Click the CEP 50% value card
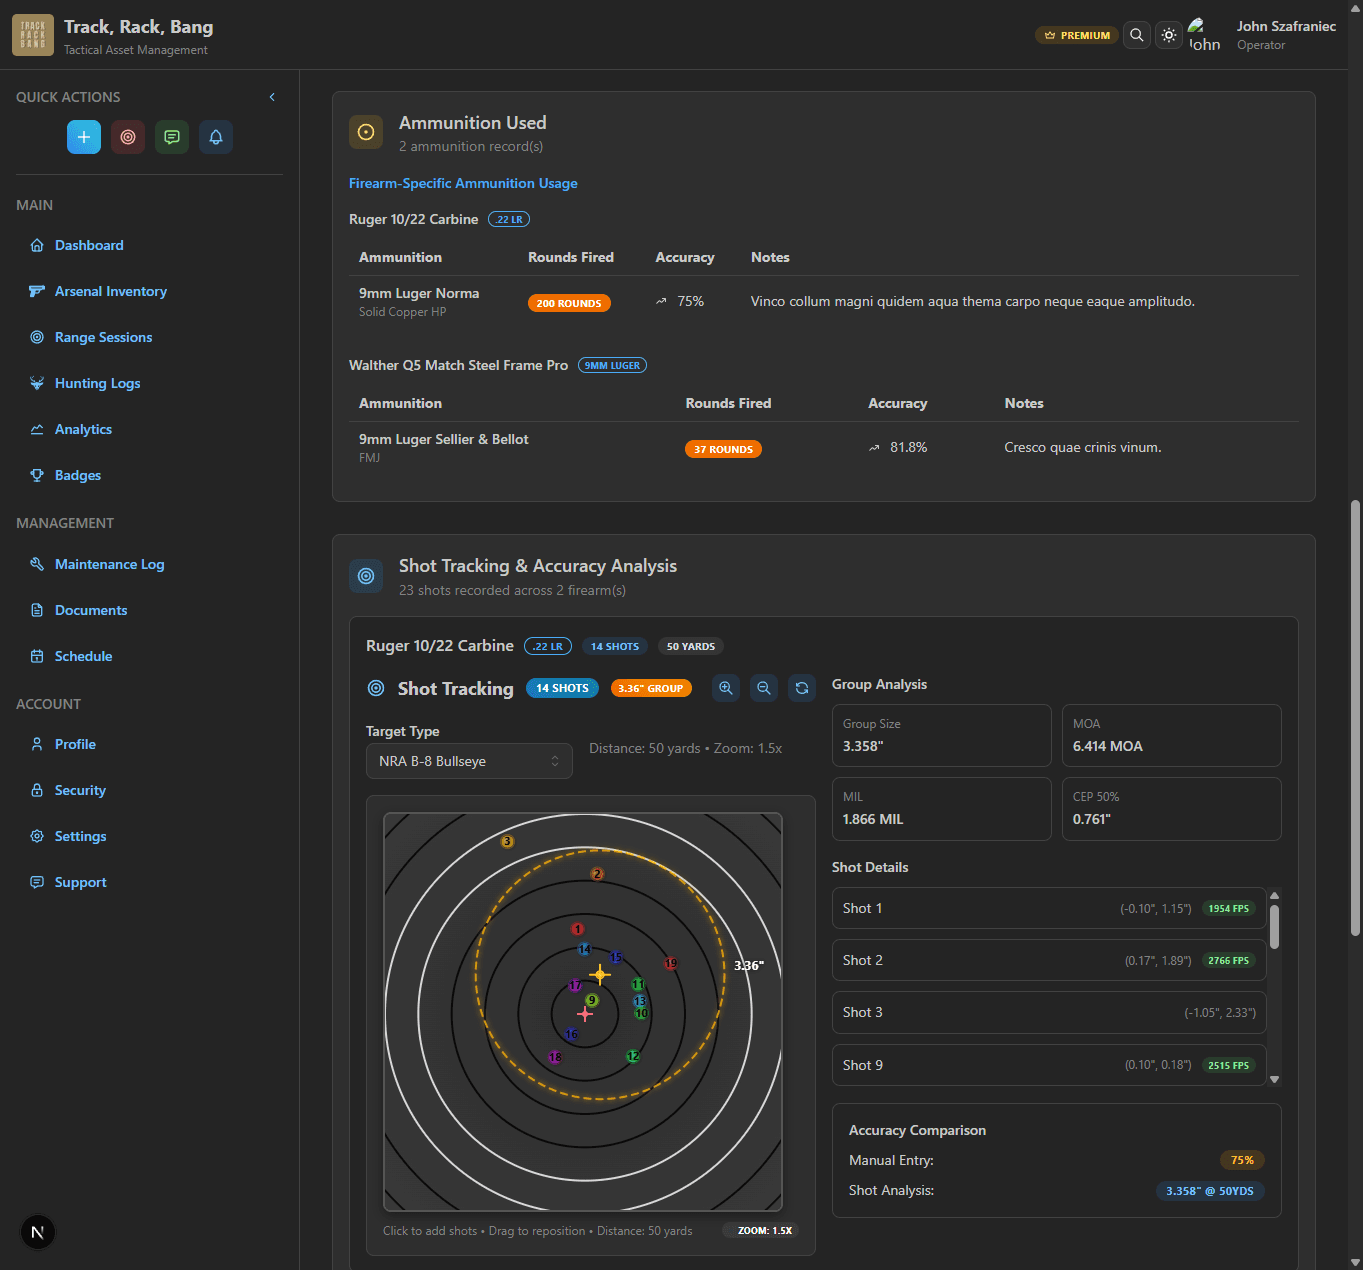Screen dimensions: 1363x1270 click(1172, 809)
